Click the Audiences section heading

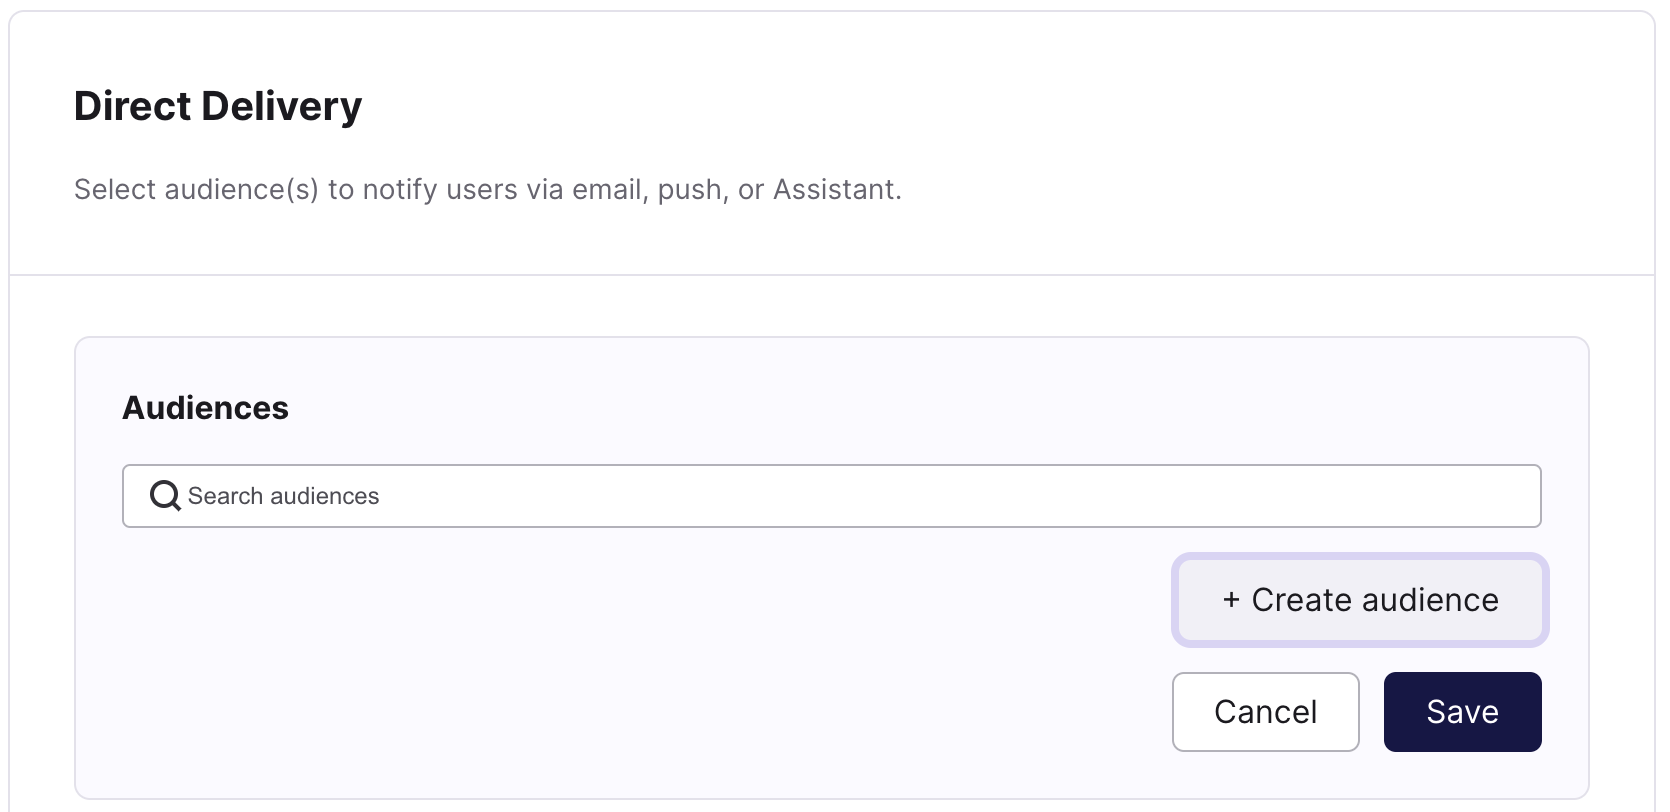(205, 407)
